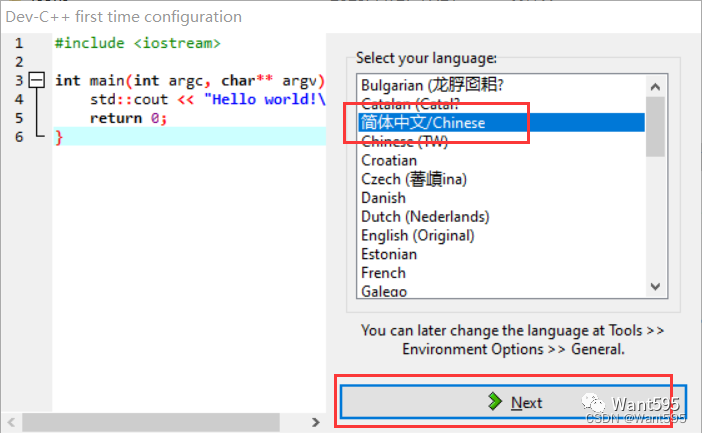Click the language list vertical scrollbar thumb
The height and width of the screenshot is (433, 702).
[655, 127]
